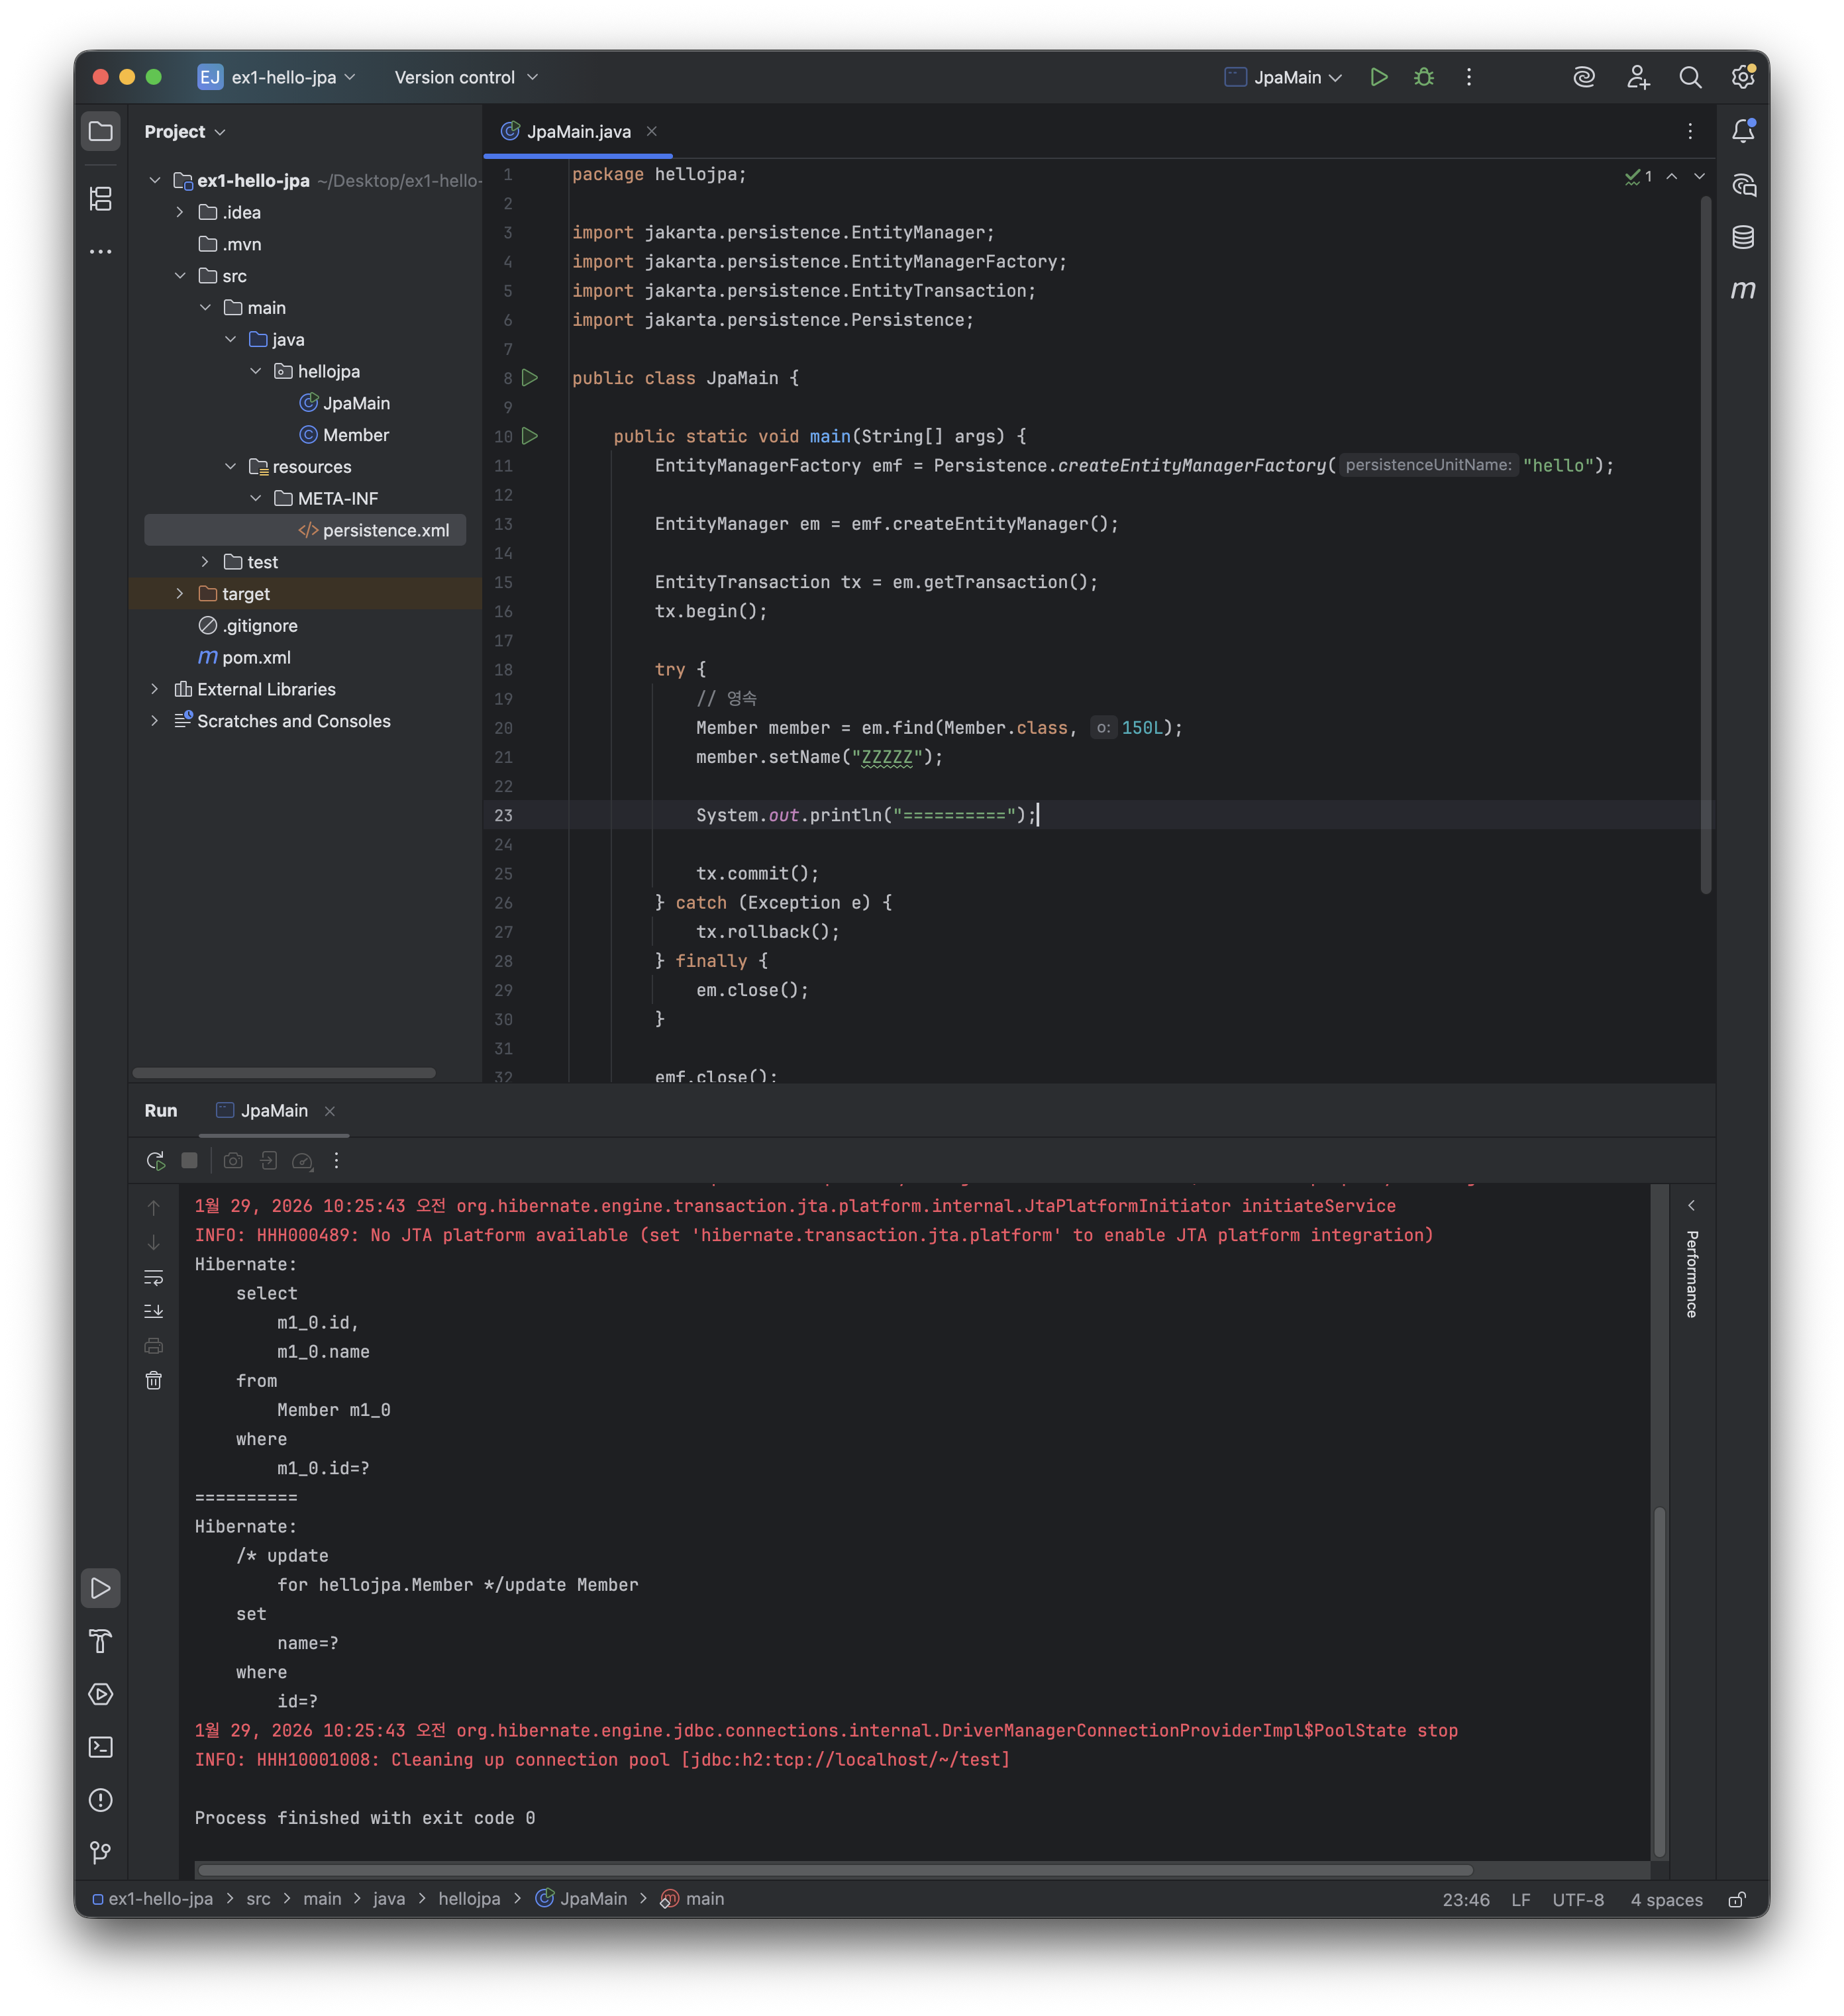Open the Database tool window
This screenshot has height=2016, width=1844.
point(1742,237)
